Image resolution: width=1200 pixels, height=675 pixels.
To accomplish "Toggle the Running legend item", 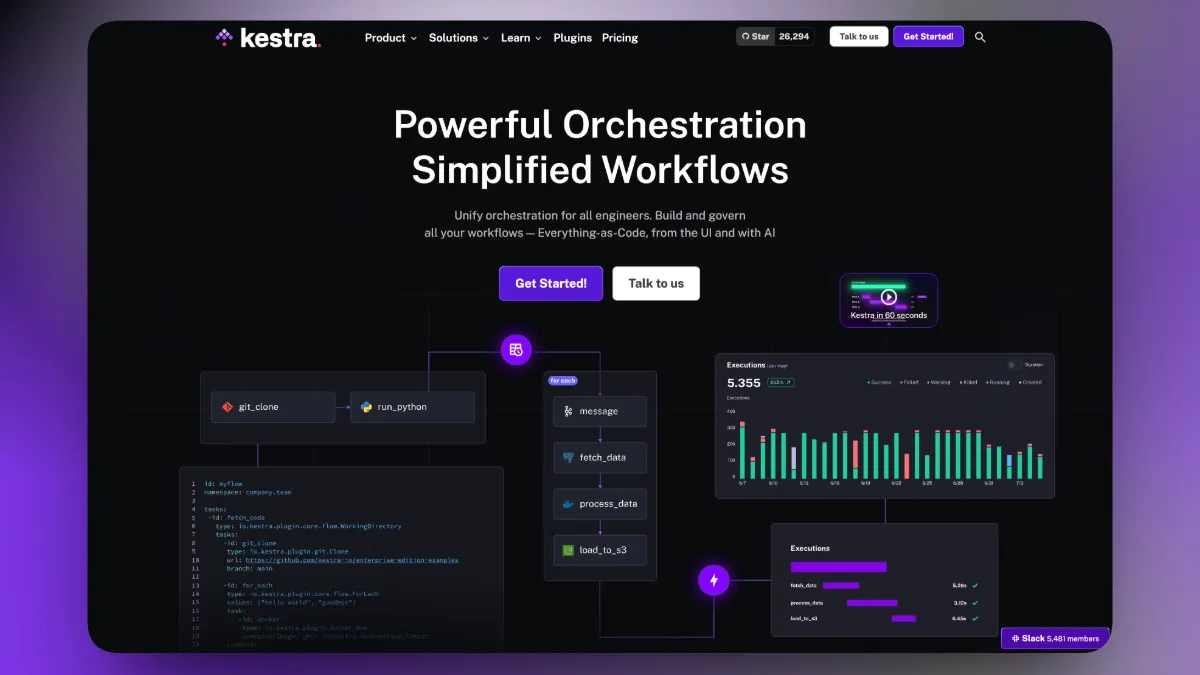I will click(x=998, y=382).
